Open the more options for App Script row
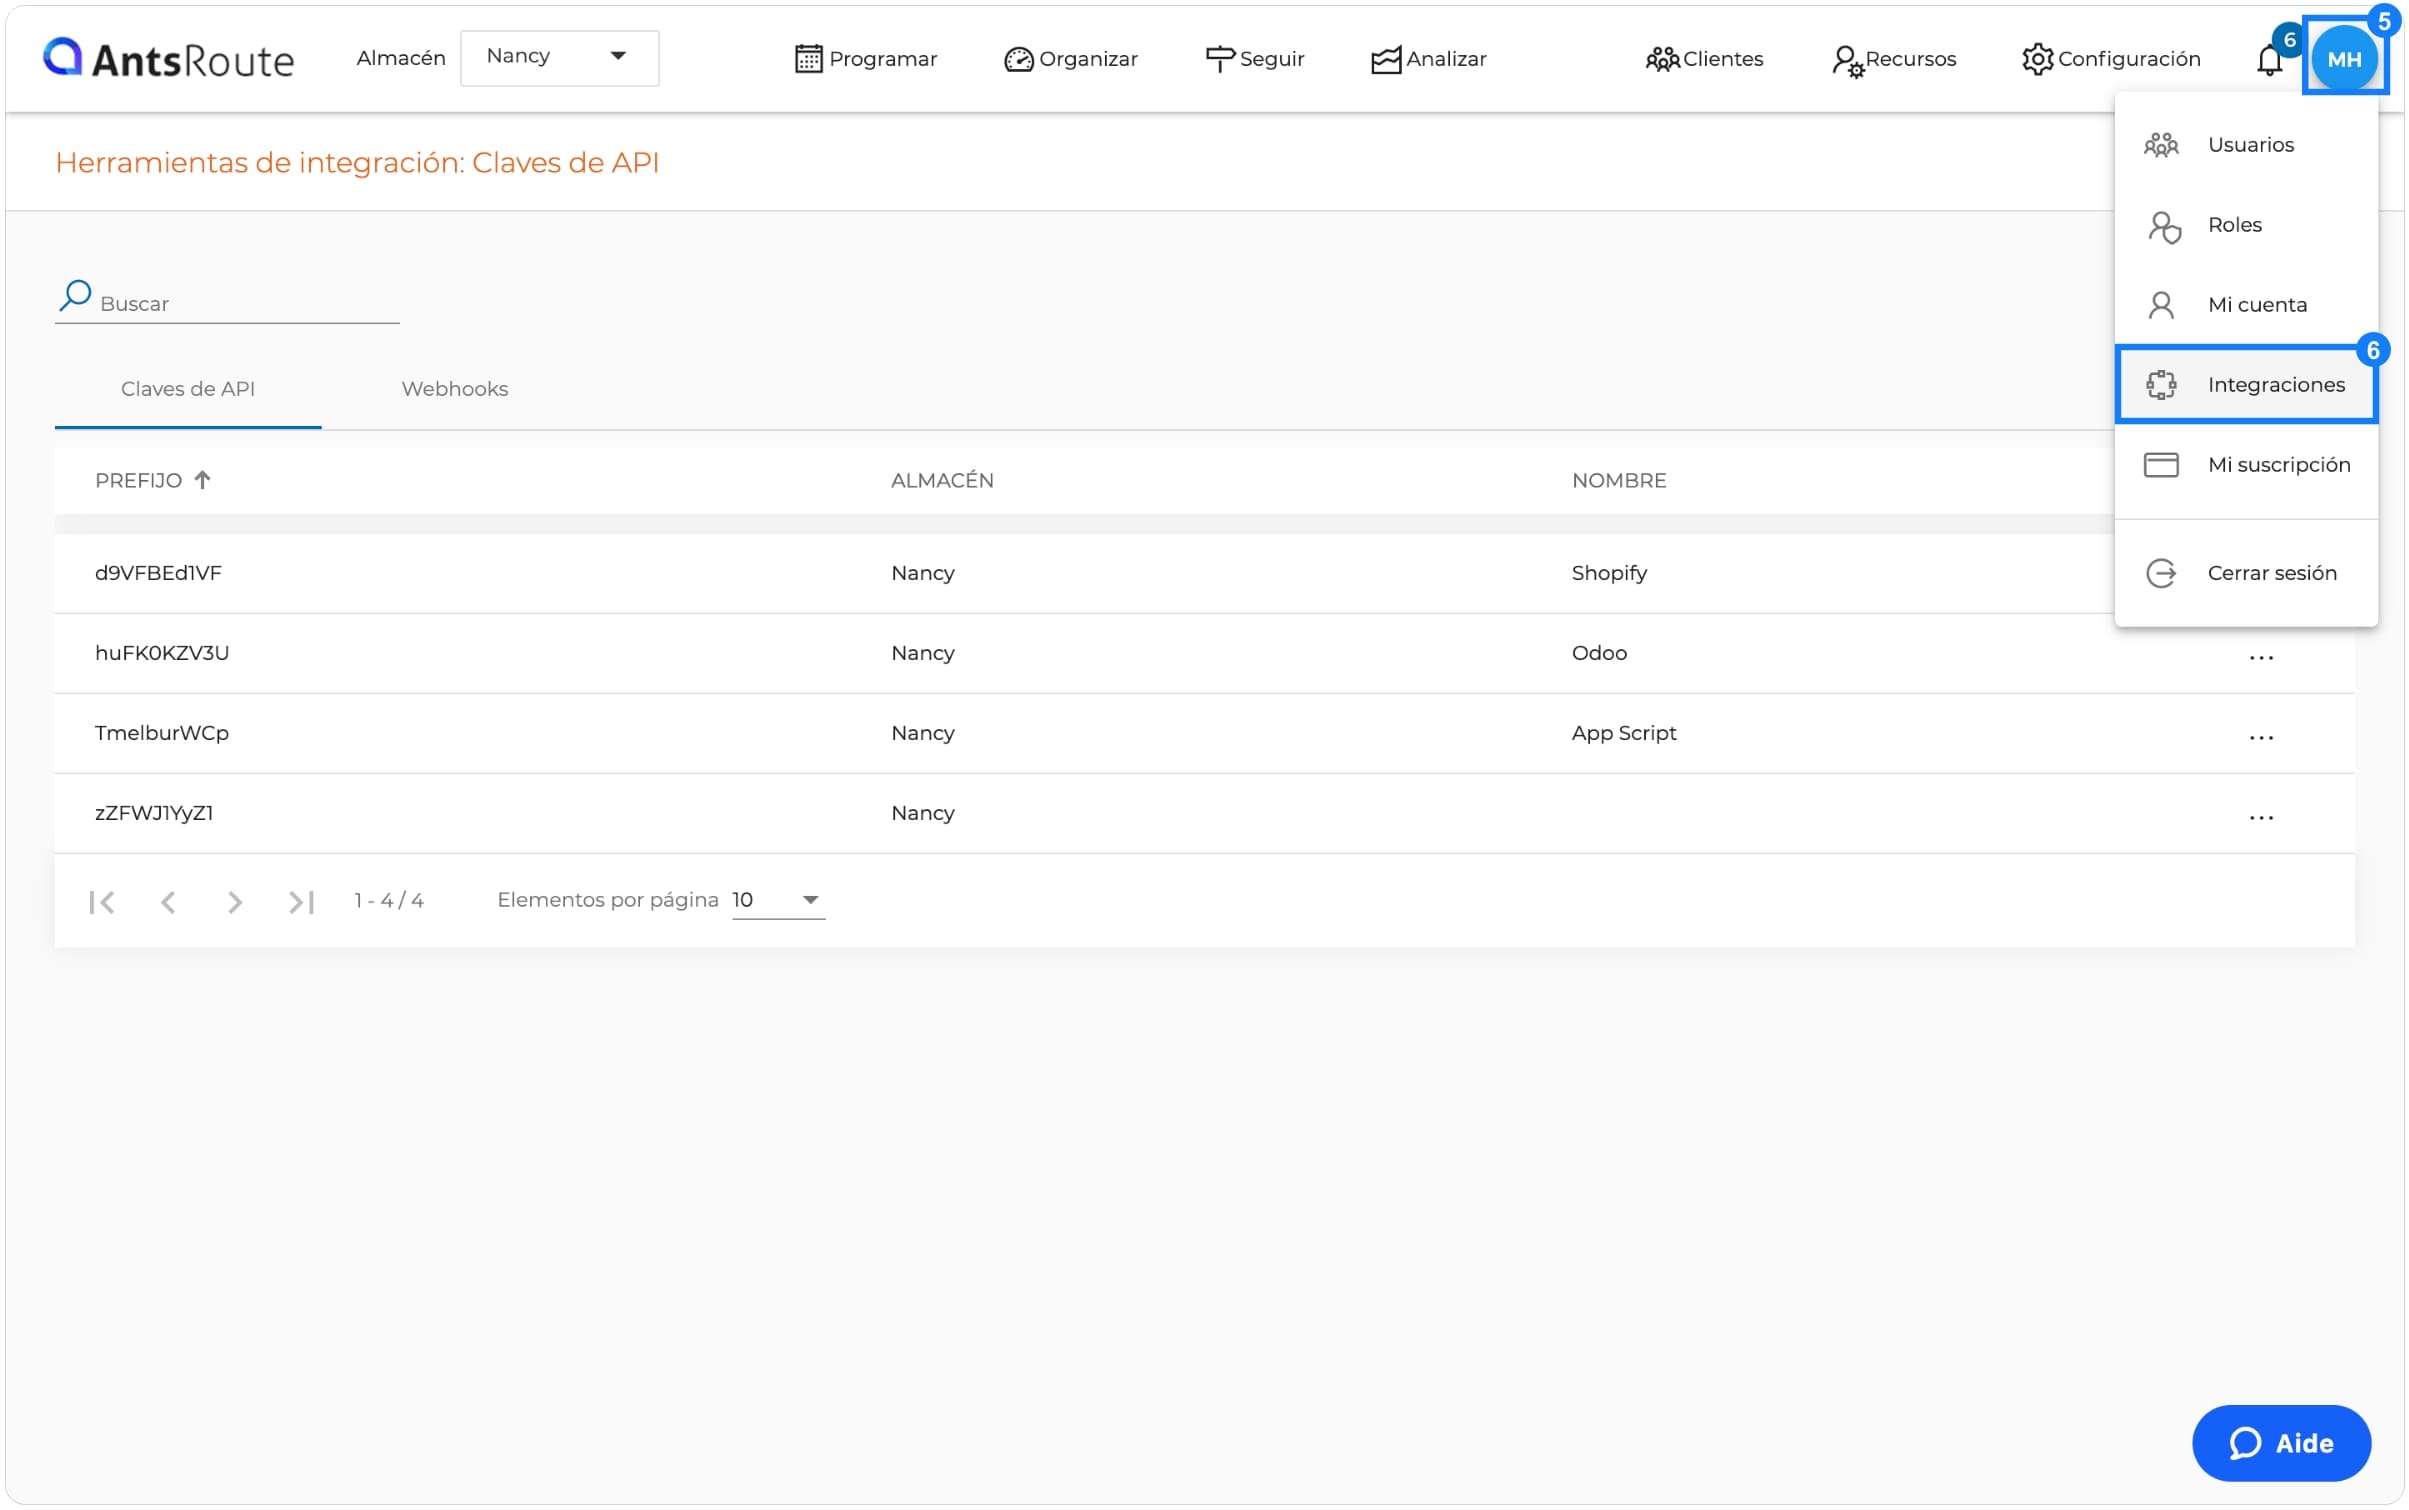This screenshot has height=1510, width=2409. (2260, 737)
